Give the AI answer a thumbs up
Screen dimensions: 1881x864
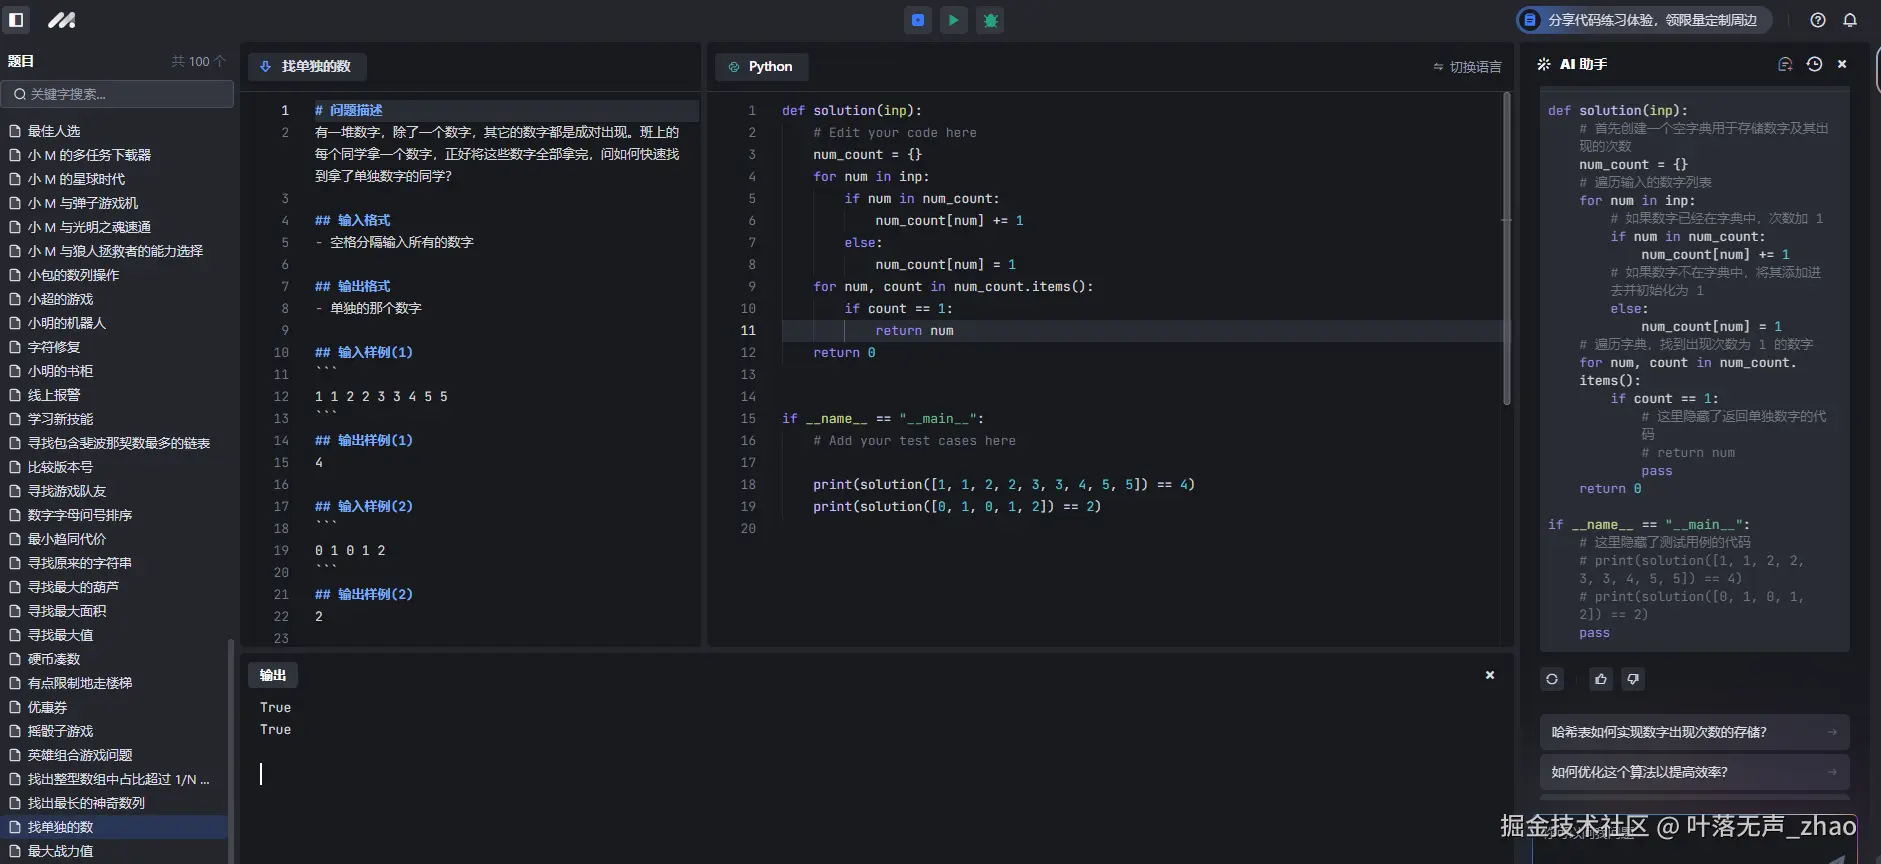[x=1601, y=679]
